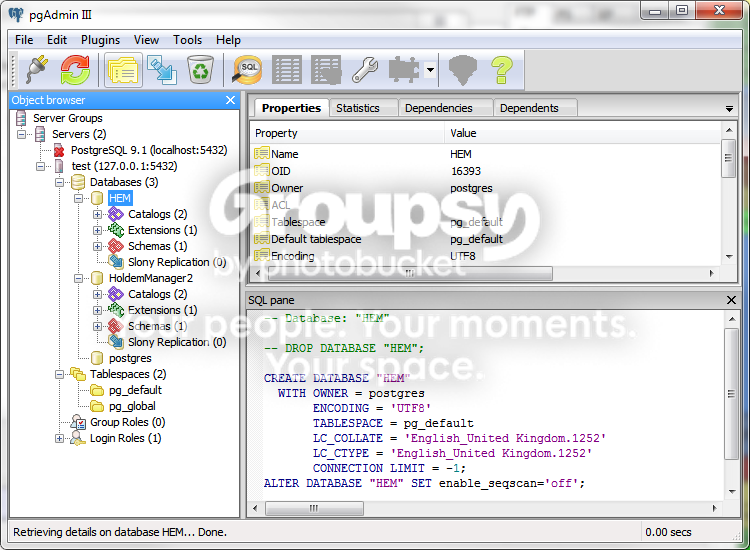
Task: Select Group Roles (0) item
Action: click(128, 422)
